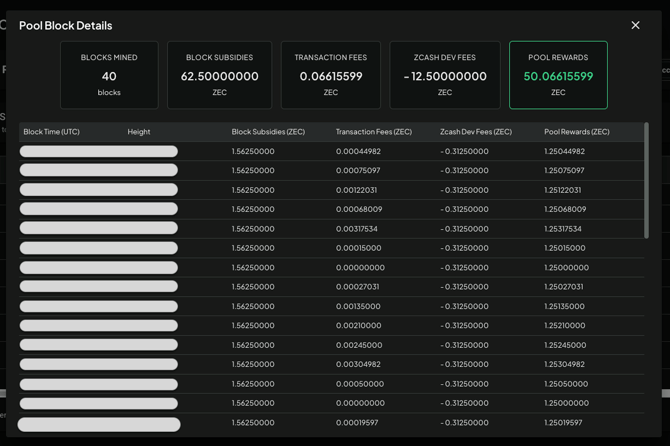This screenshot has width=670, height=446.
Task: Click transaction fee 0.00075097
Action: (x=358, y=170)
